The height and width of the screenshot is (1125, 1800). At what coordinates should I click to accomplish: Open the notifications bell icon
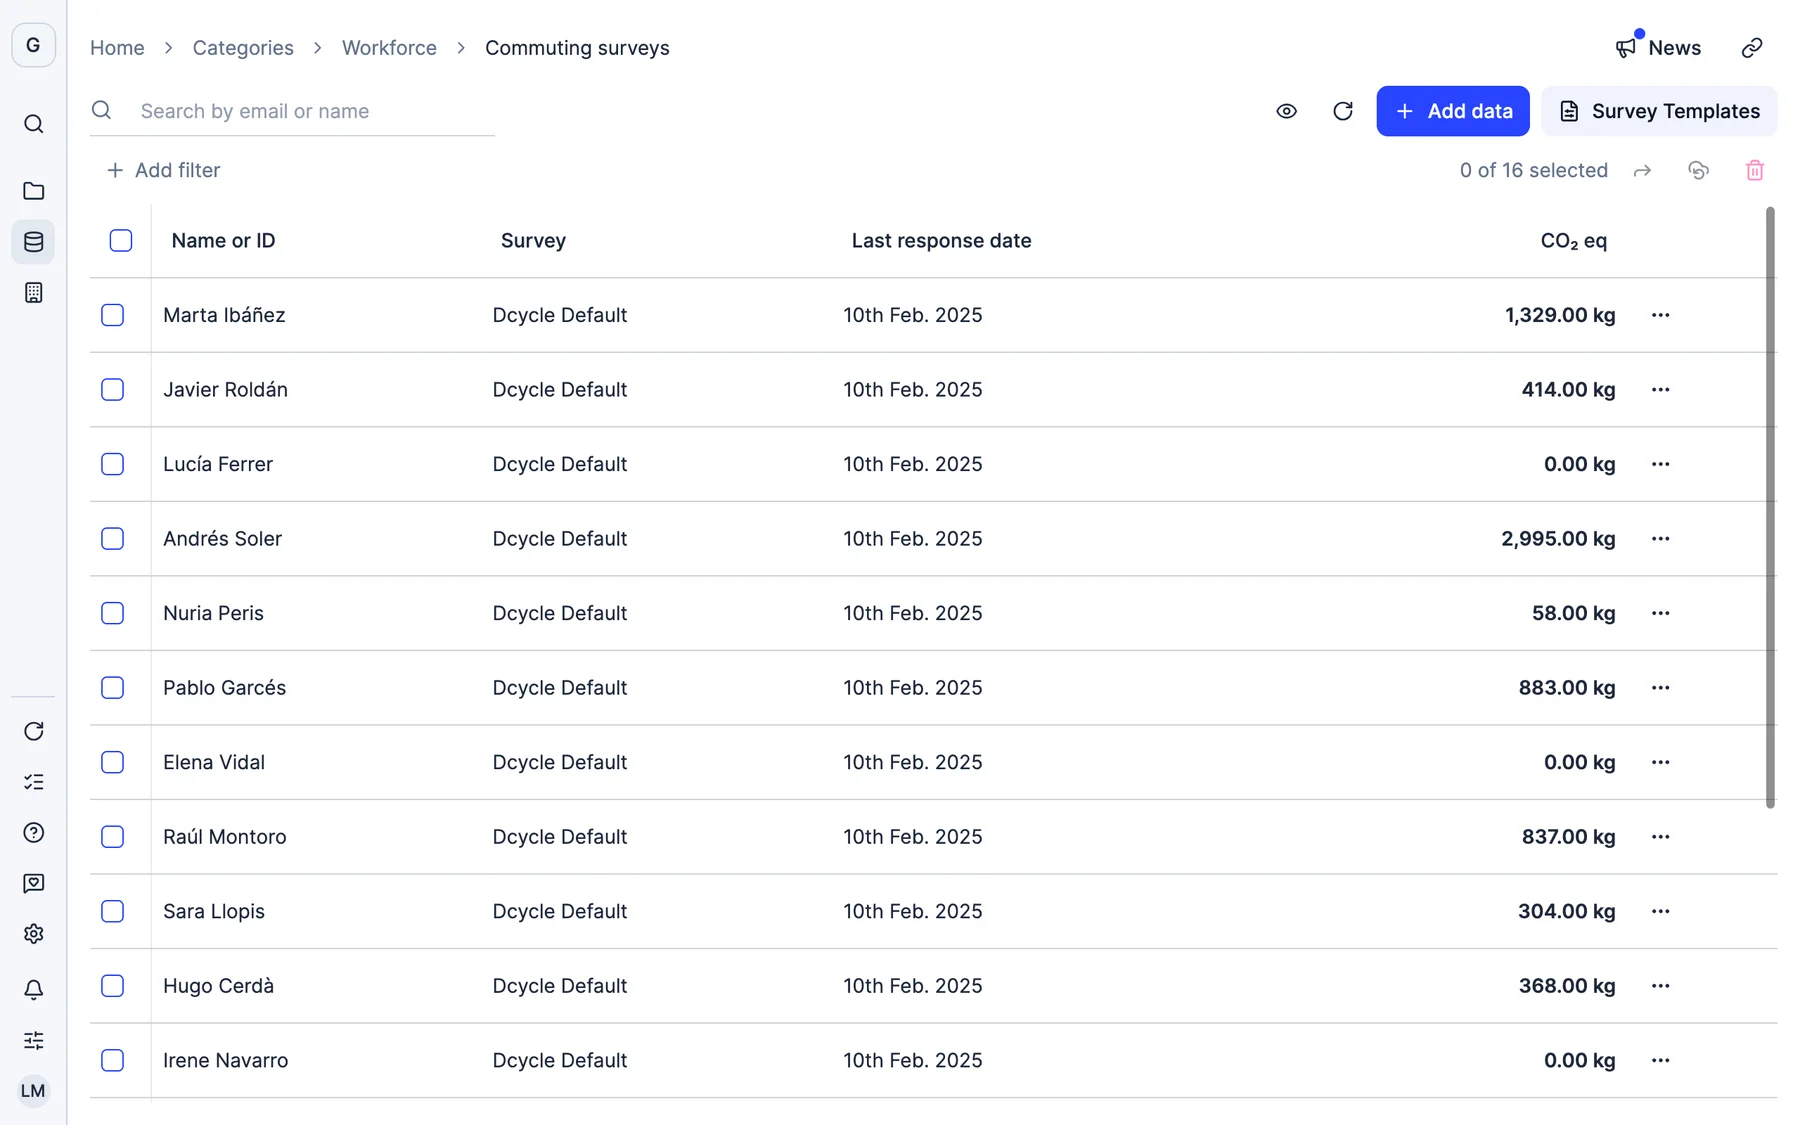[33, 989]
